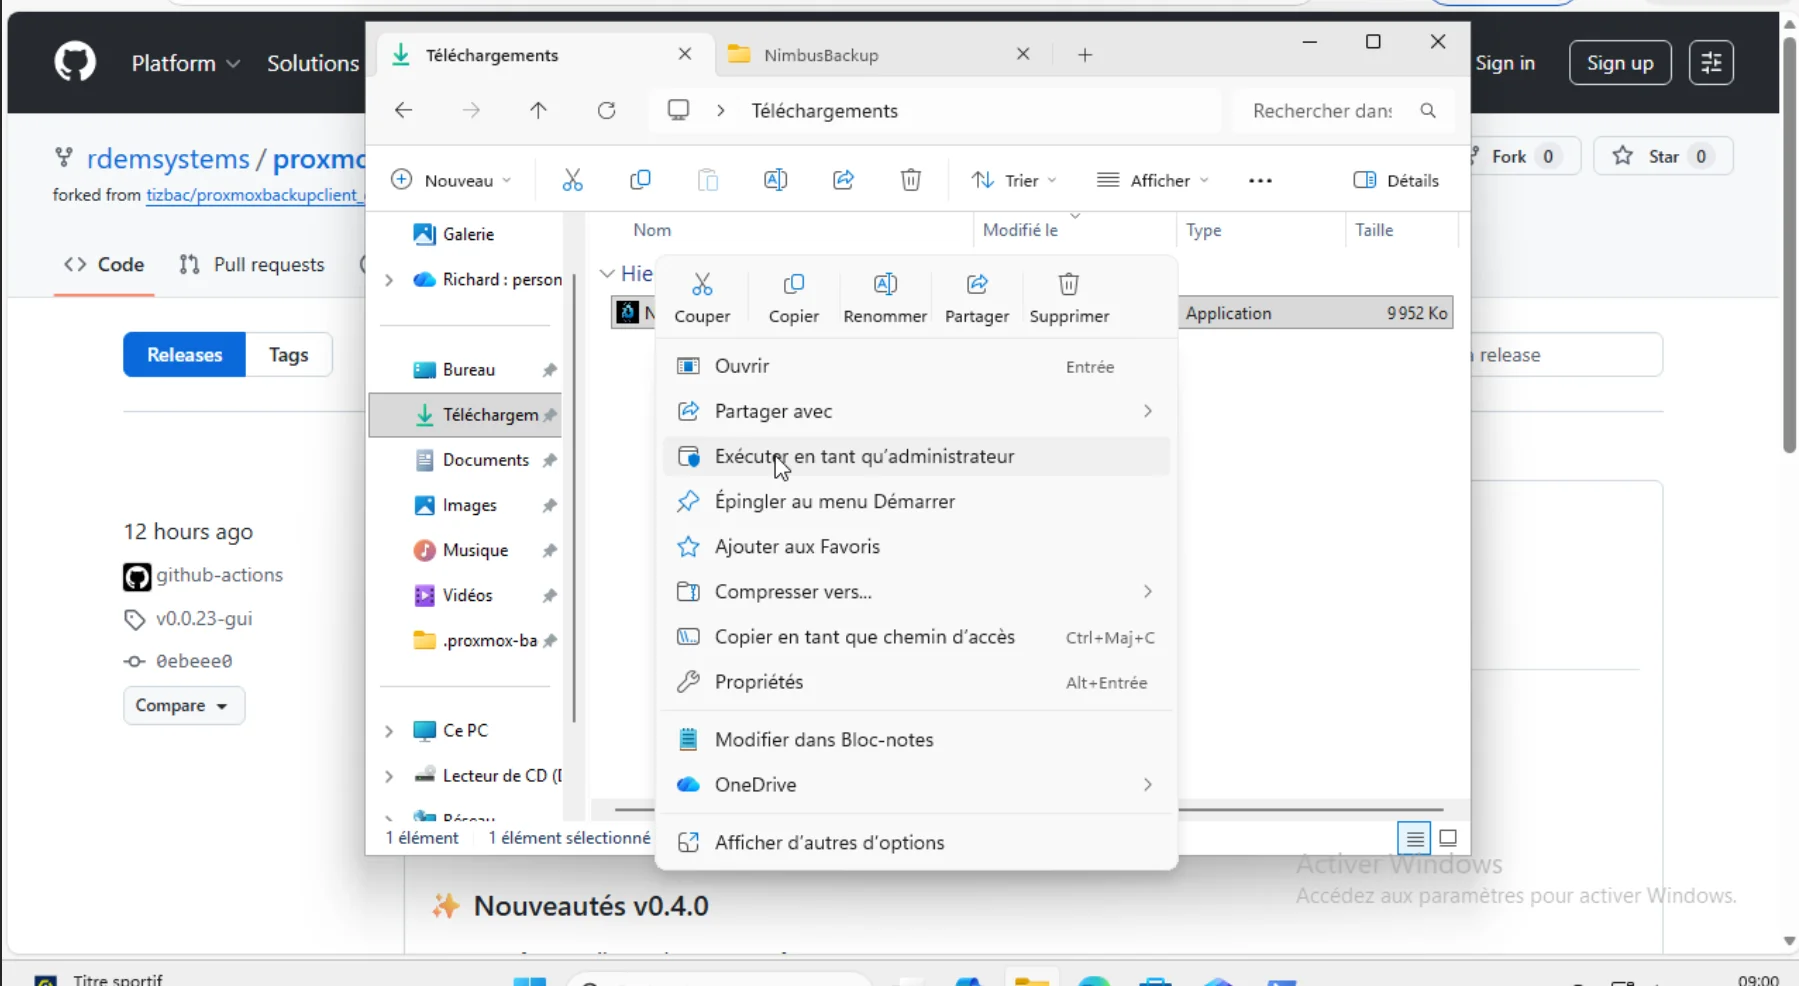1799x986 pixels.
Task: Cut the selected file using the scissors icon
Action: (571, 180)
